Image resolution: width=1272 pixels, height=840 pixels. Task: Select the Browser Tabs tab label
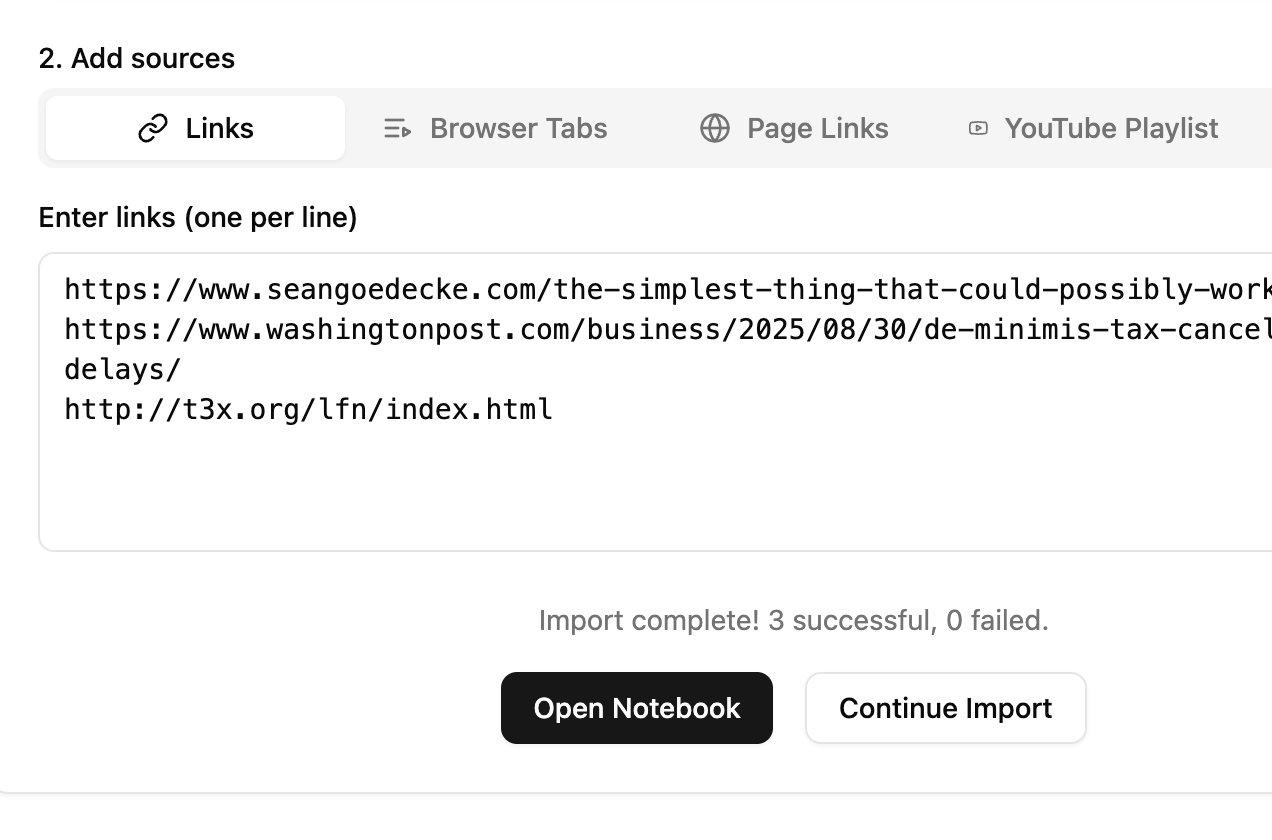(518, 129)
